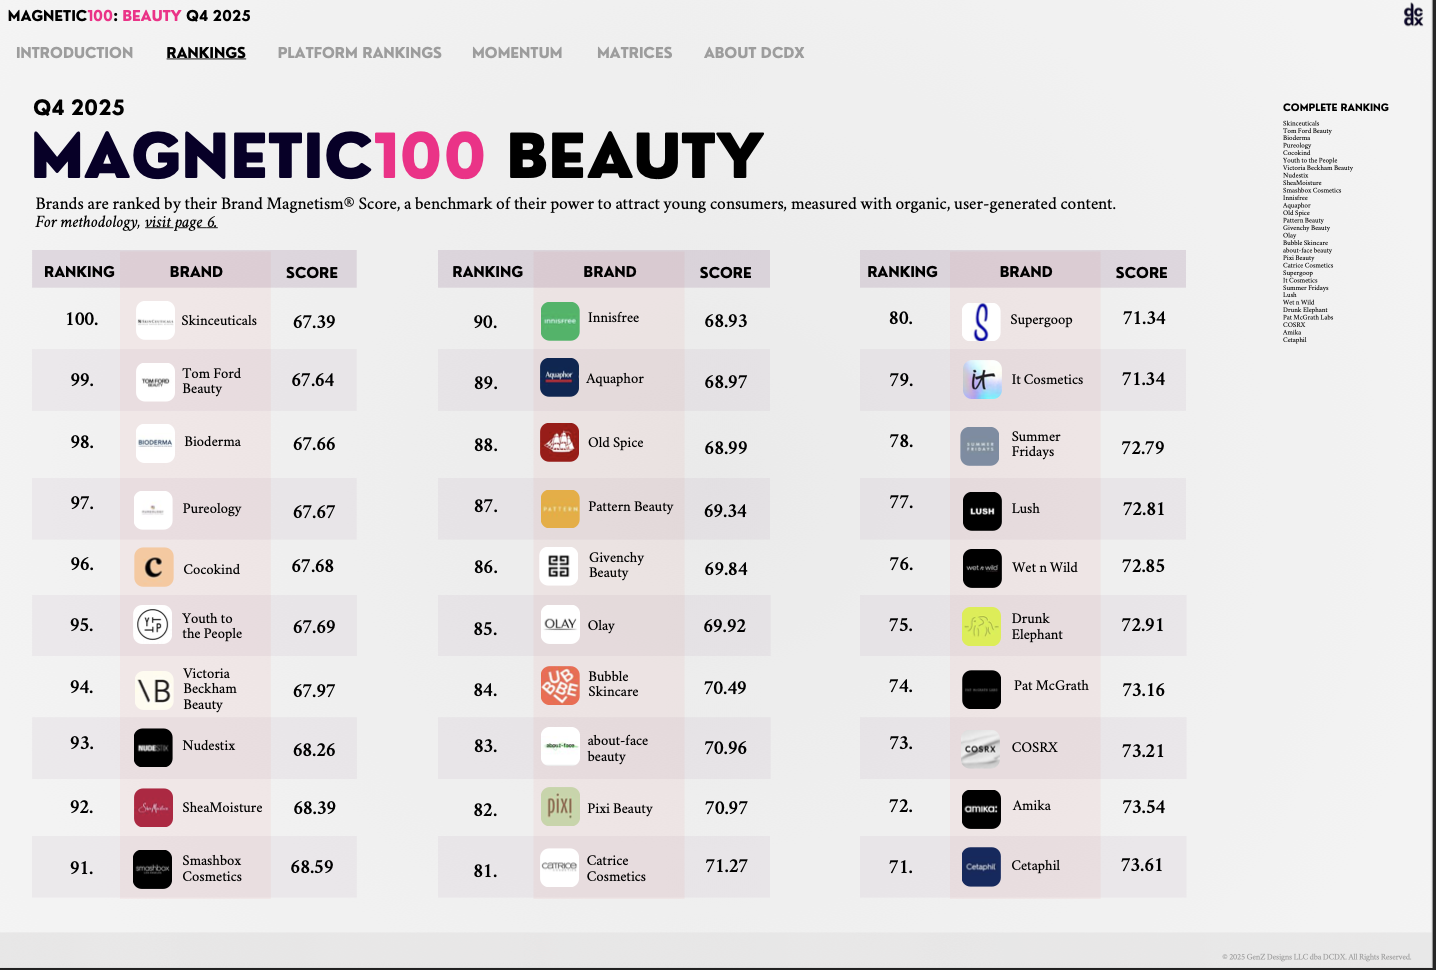The height and width of the screenshot is (970, 1436).
Task: Click the SheaMoisture red logo
Action: (153, 807)
